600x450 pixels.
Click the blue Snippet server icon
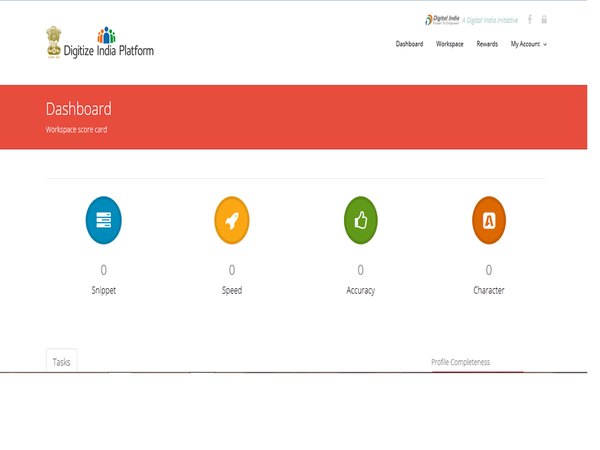click(103, 221)
